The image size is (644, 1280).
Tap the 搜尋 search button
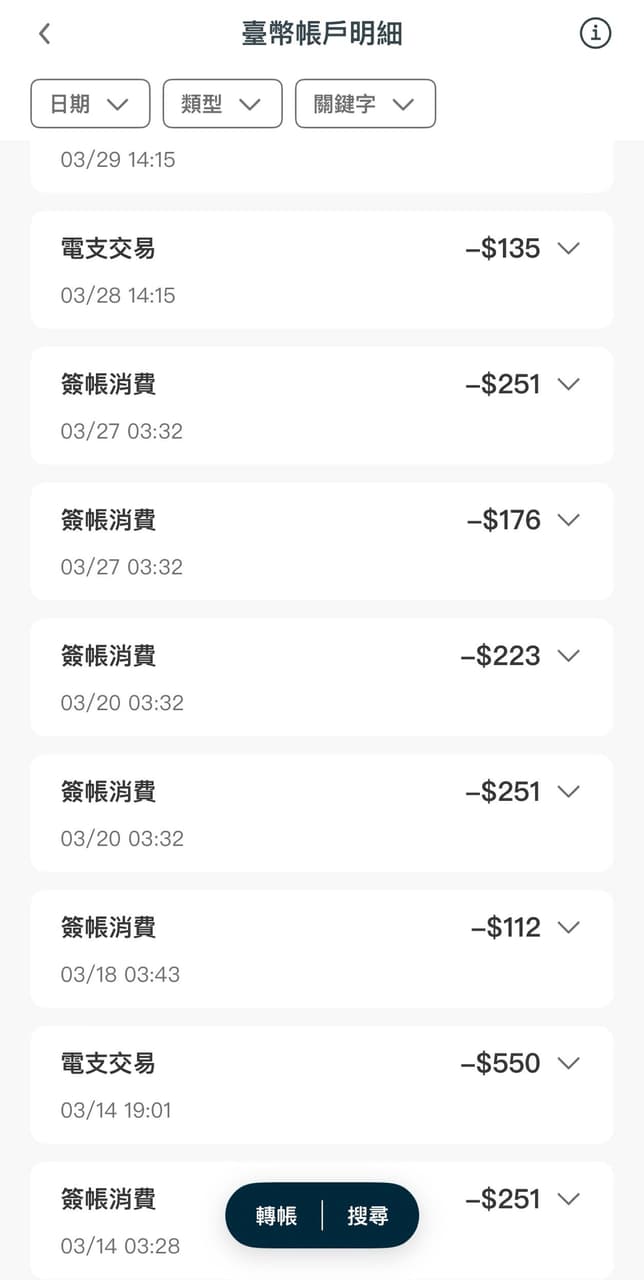(x=367, y=1216)
